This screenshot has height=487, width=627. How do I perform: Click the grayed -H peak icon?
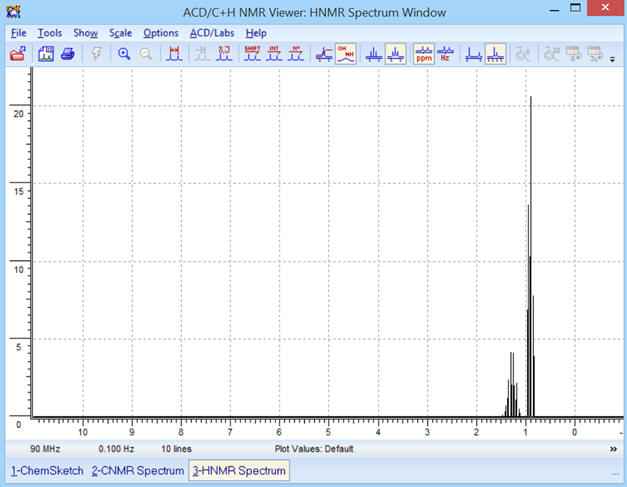(202, 54)
